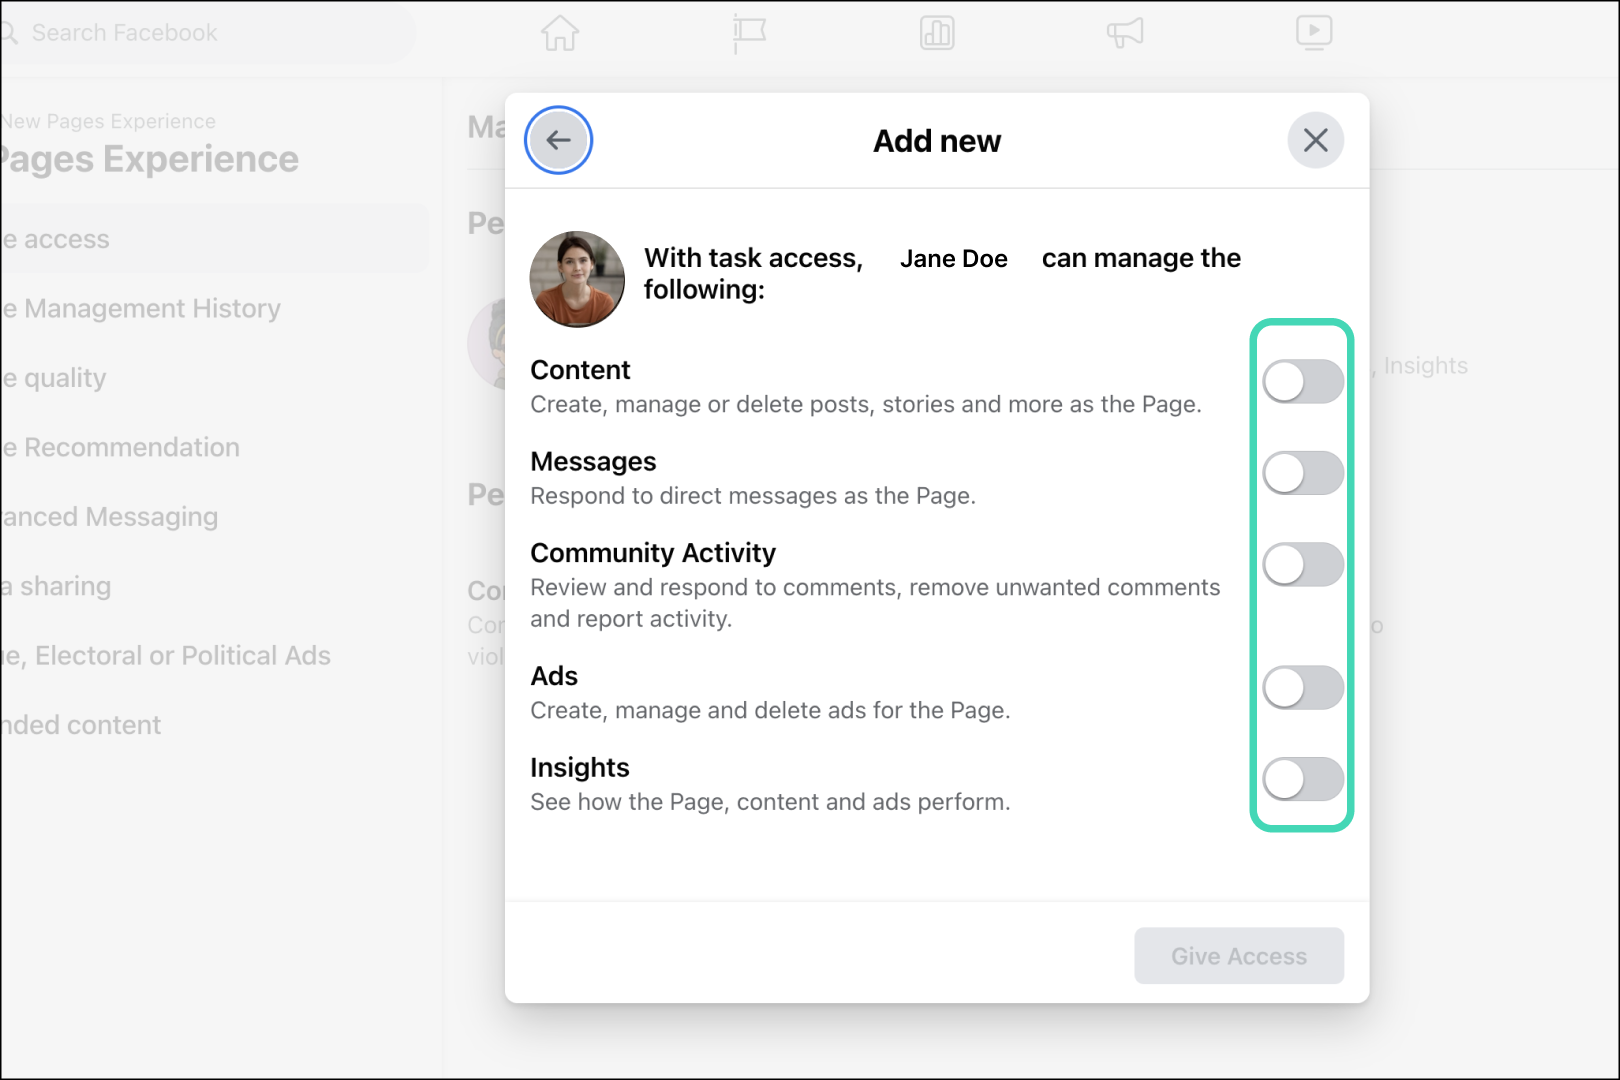The image size is (1620, 1080).
Task: Click the New Pages Experience breadcrumb
Action: (108, 121)
